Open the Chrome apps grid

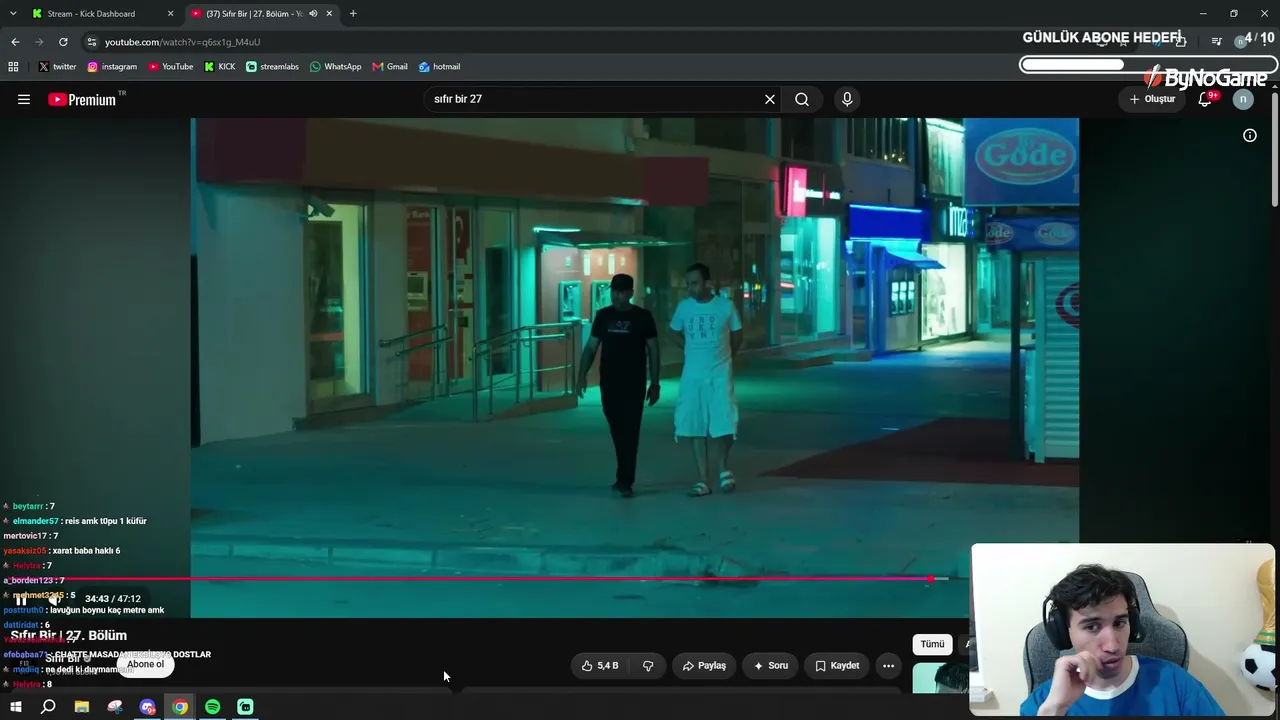13,67
